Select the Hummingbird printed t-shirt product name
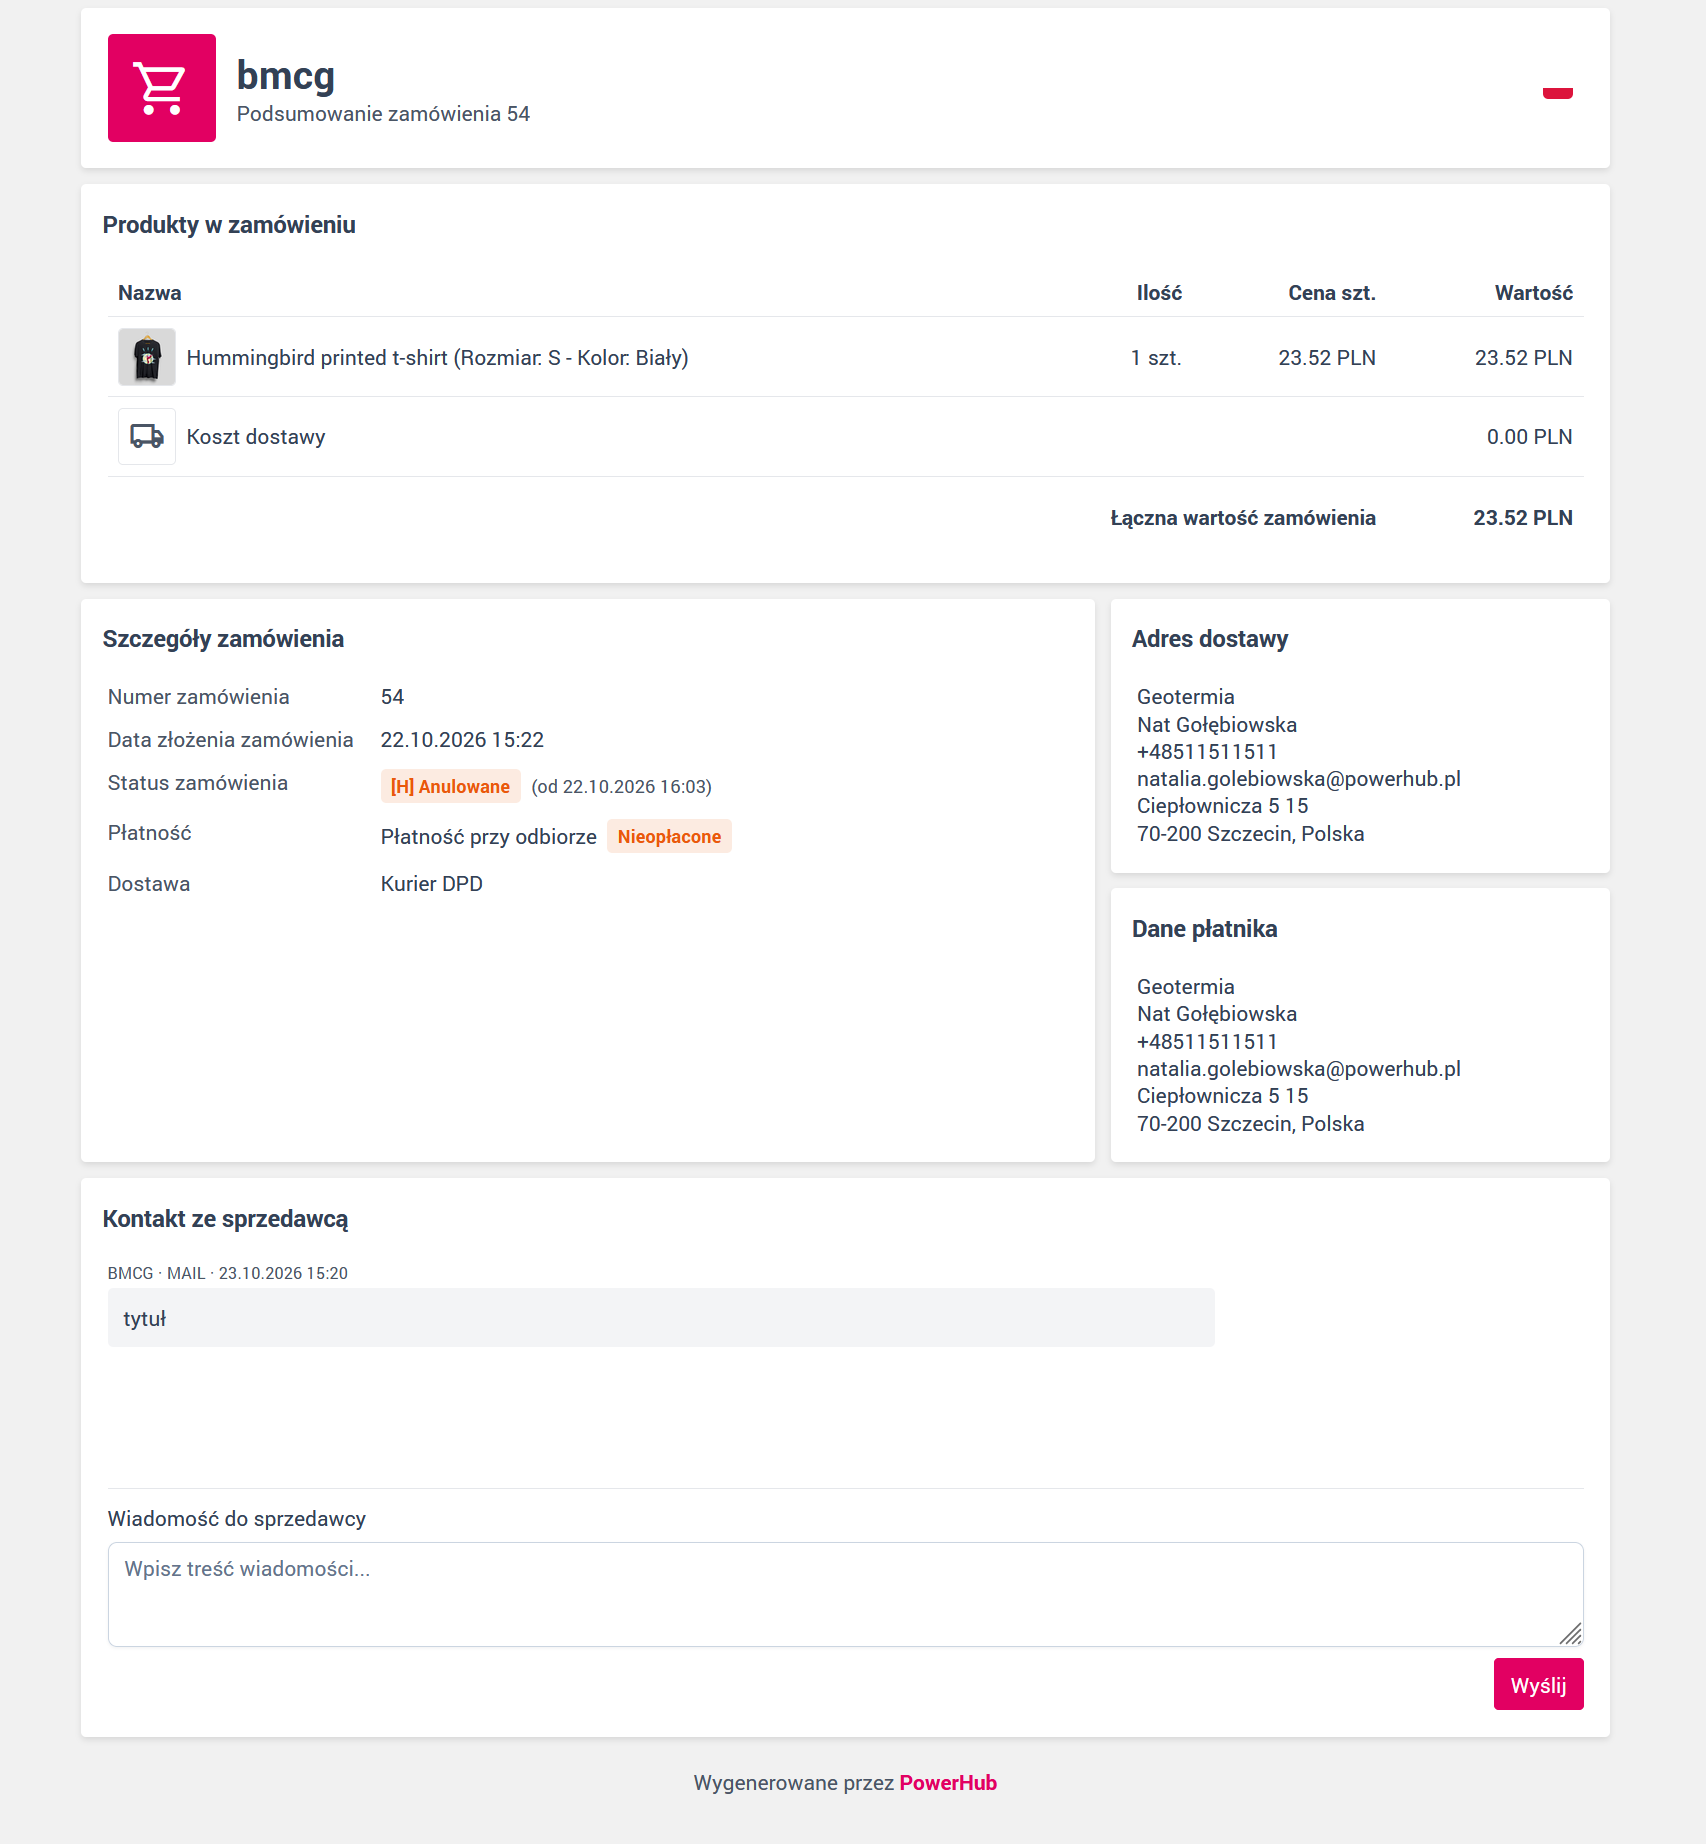The image size is (1706, 1844). [x=437, y=357]
